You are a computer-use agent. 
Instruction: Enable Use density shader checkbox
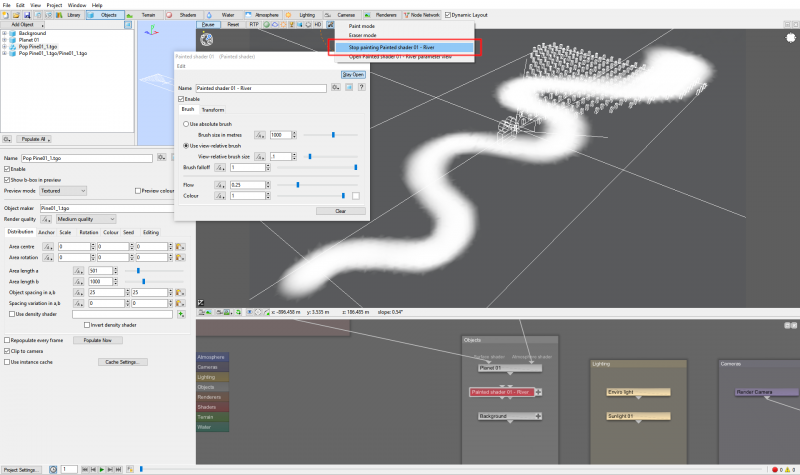(x=12, y=314)
